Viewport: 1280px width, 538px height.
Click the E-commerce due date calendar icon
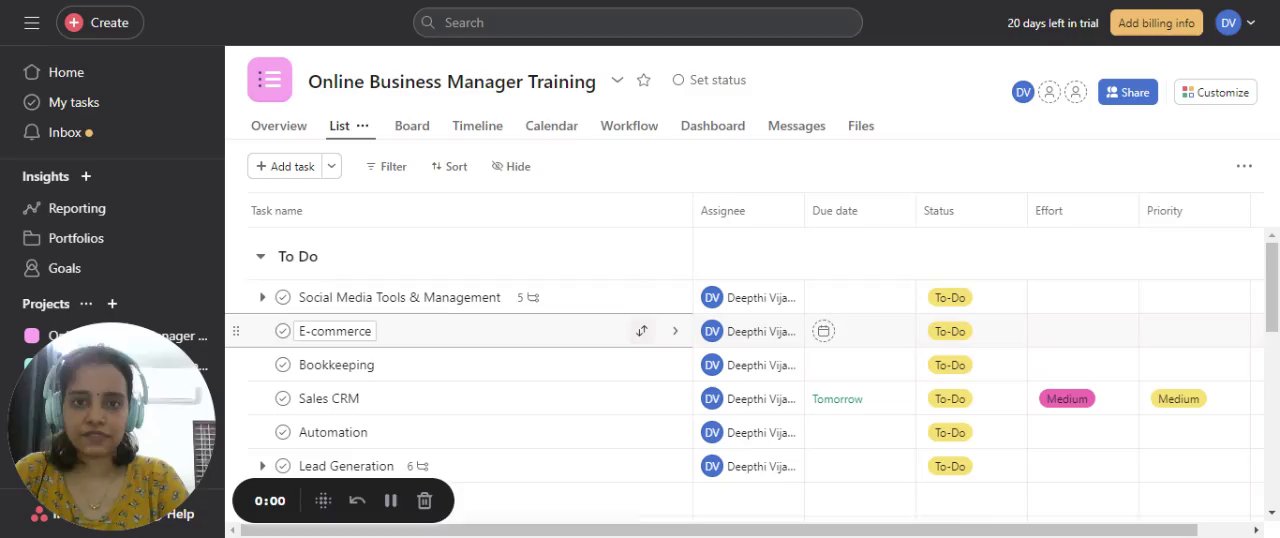click(823, 331)
